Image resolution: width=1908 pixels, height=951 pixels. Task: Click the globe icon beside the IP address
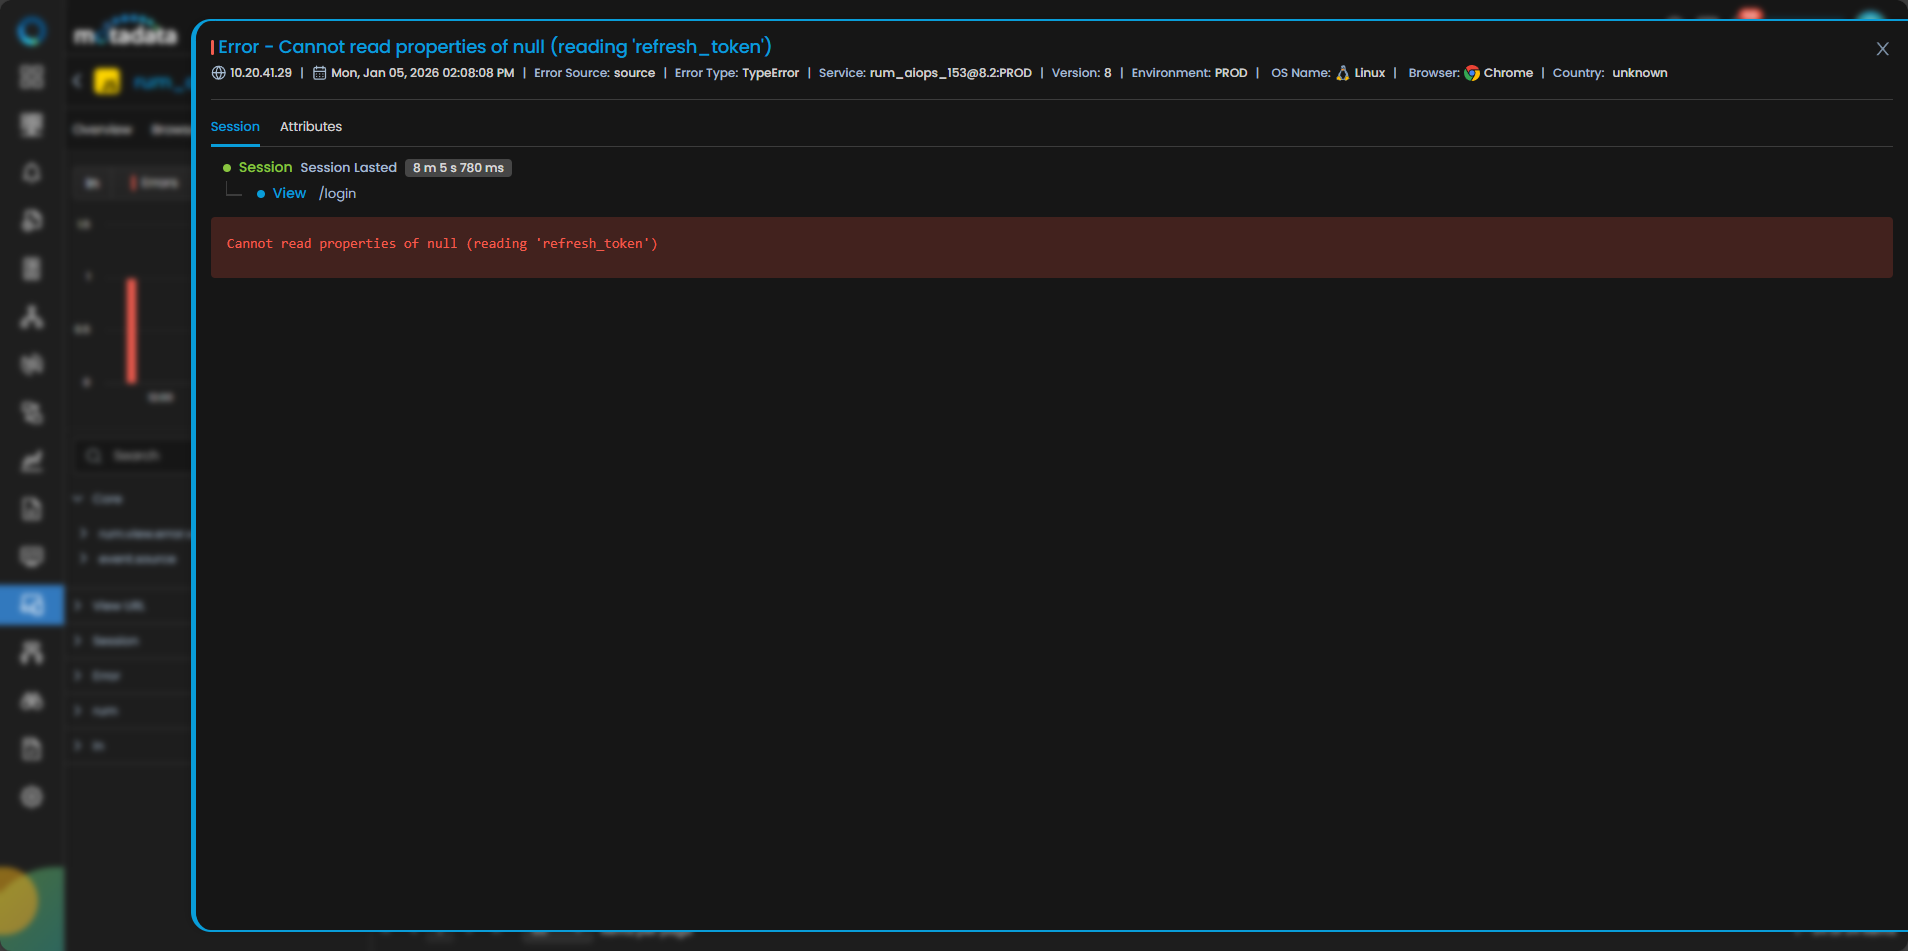218,73
